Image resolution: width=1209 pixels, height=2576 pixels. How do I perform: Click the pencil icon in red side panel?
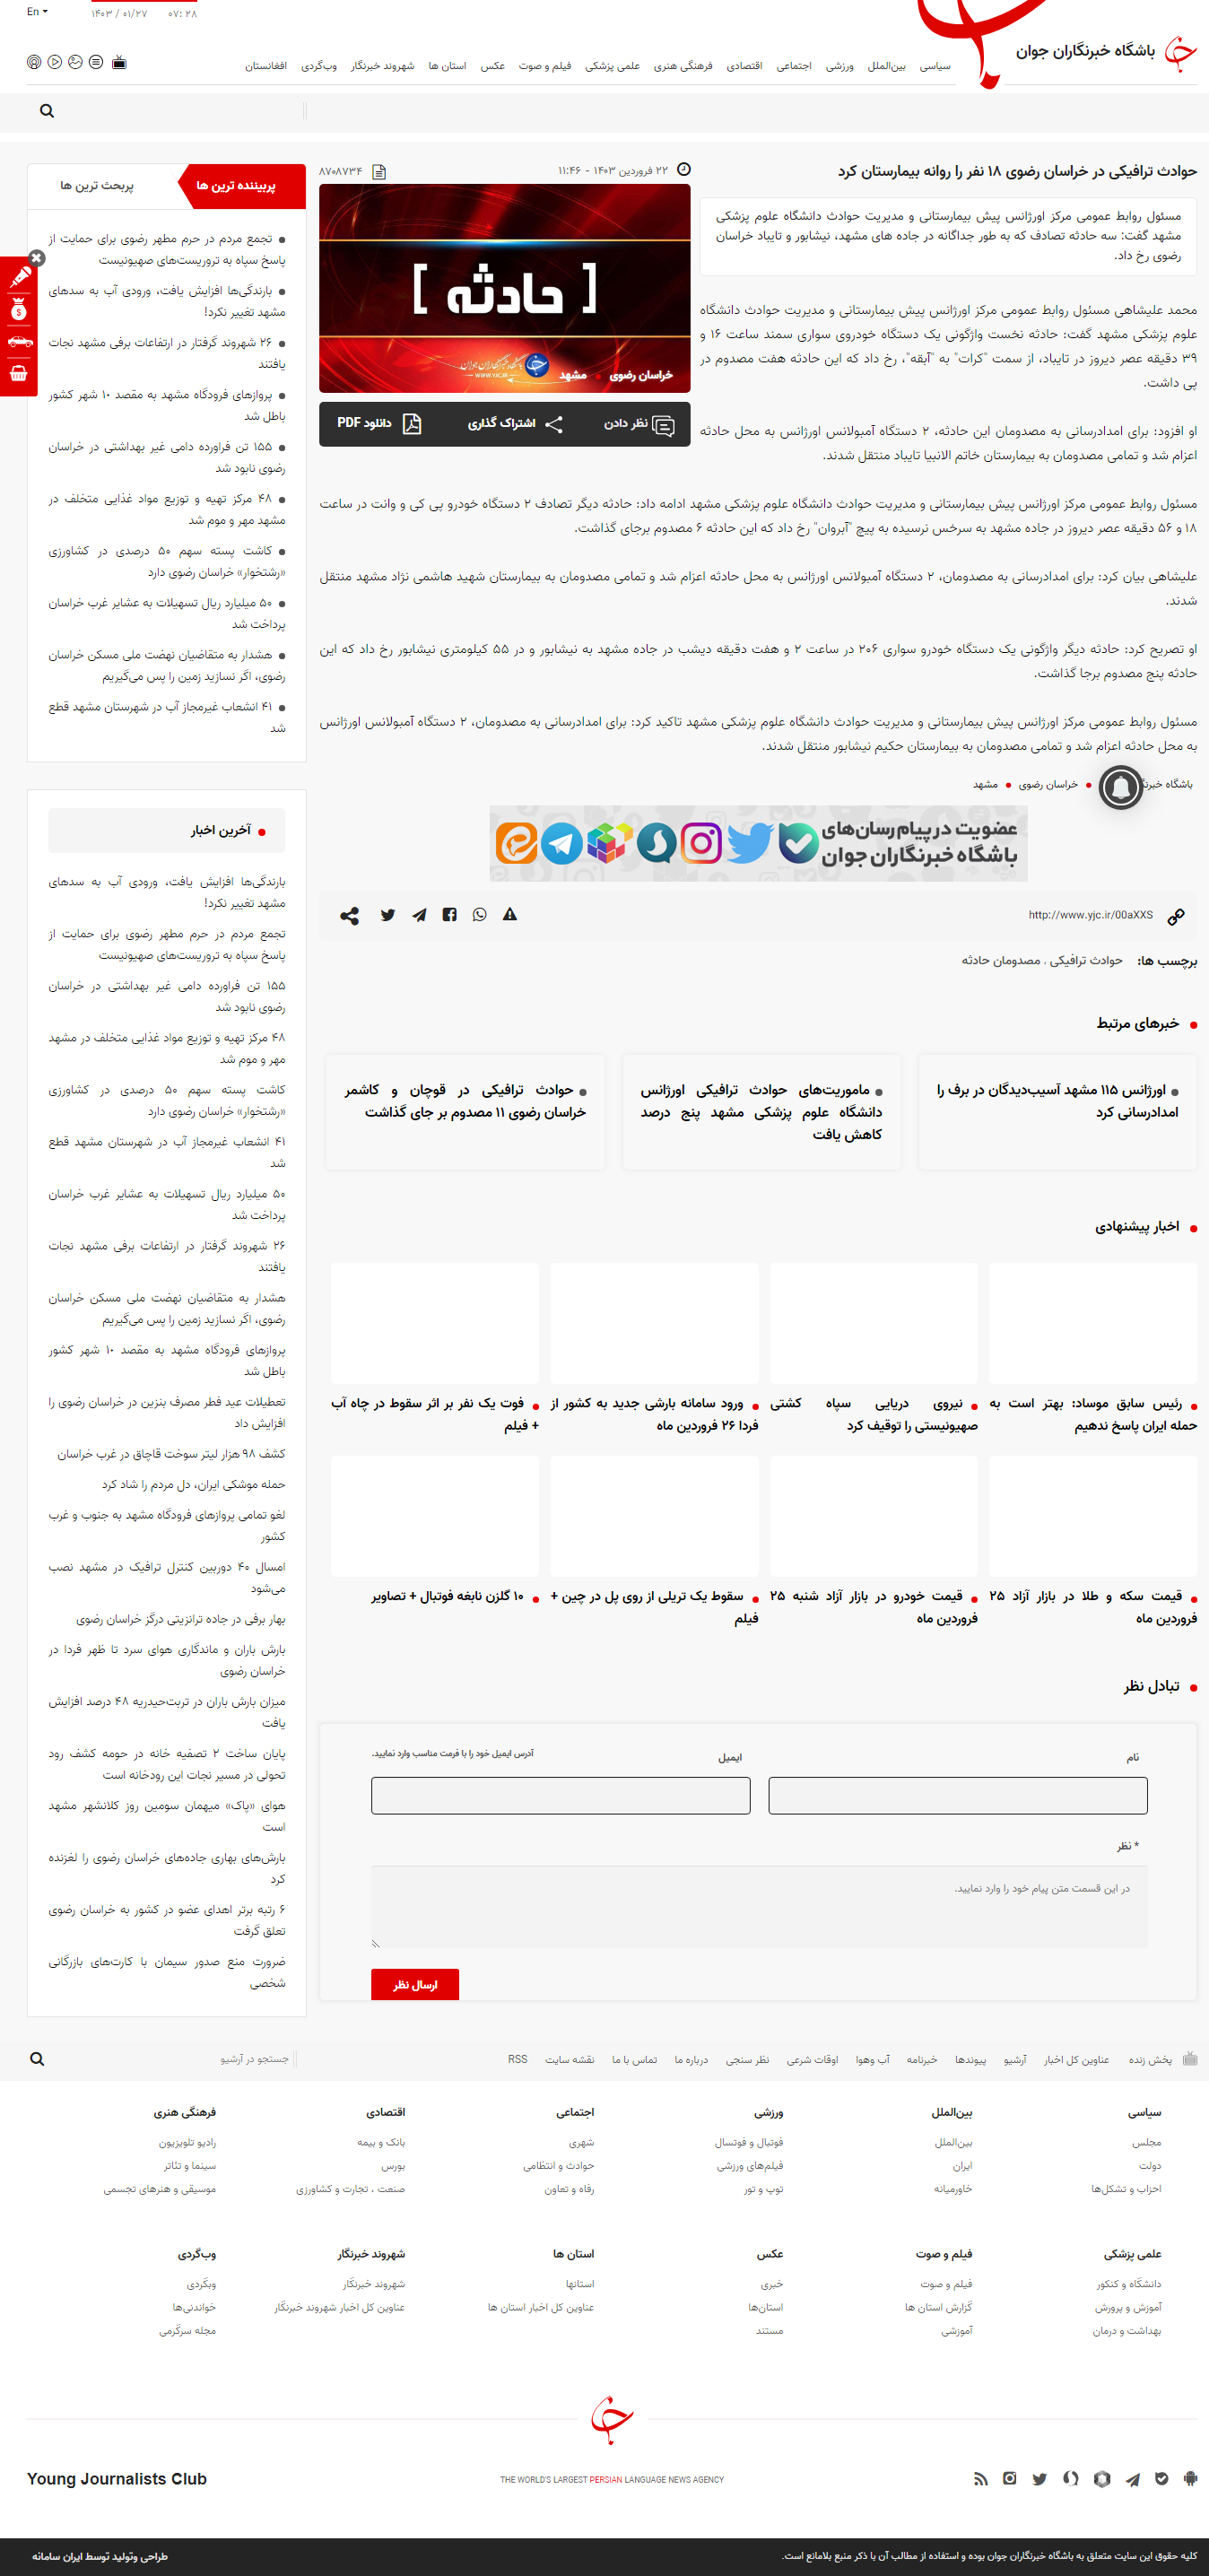tap(20, 279)
